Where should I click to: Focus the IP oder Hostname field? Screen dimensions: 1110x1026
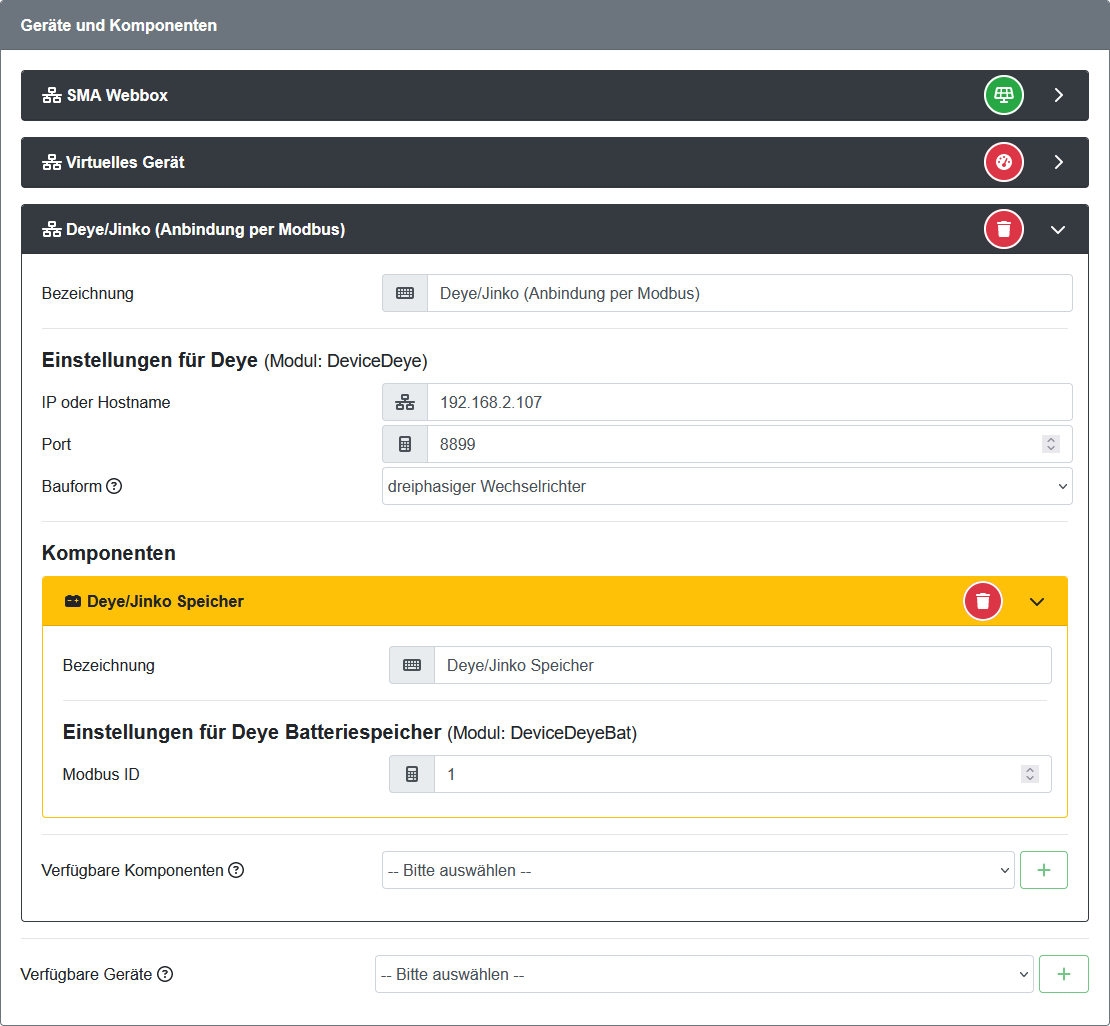(x=750, y=402)
